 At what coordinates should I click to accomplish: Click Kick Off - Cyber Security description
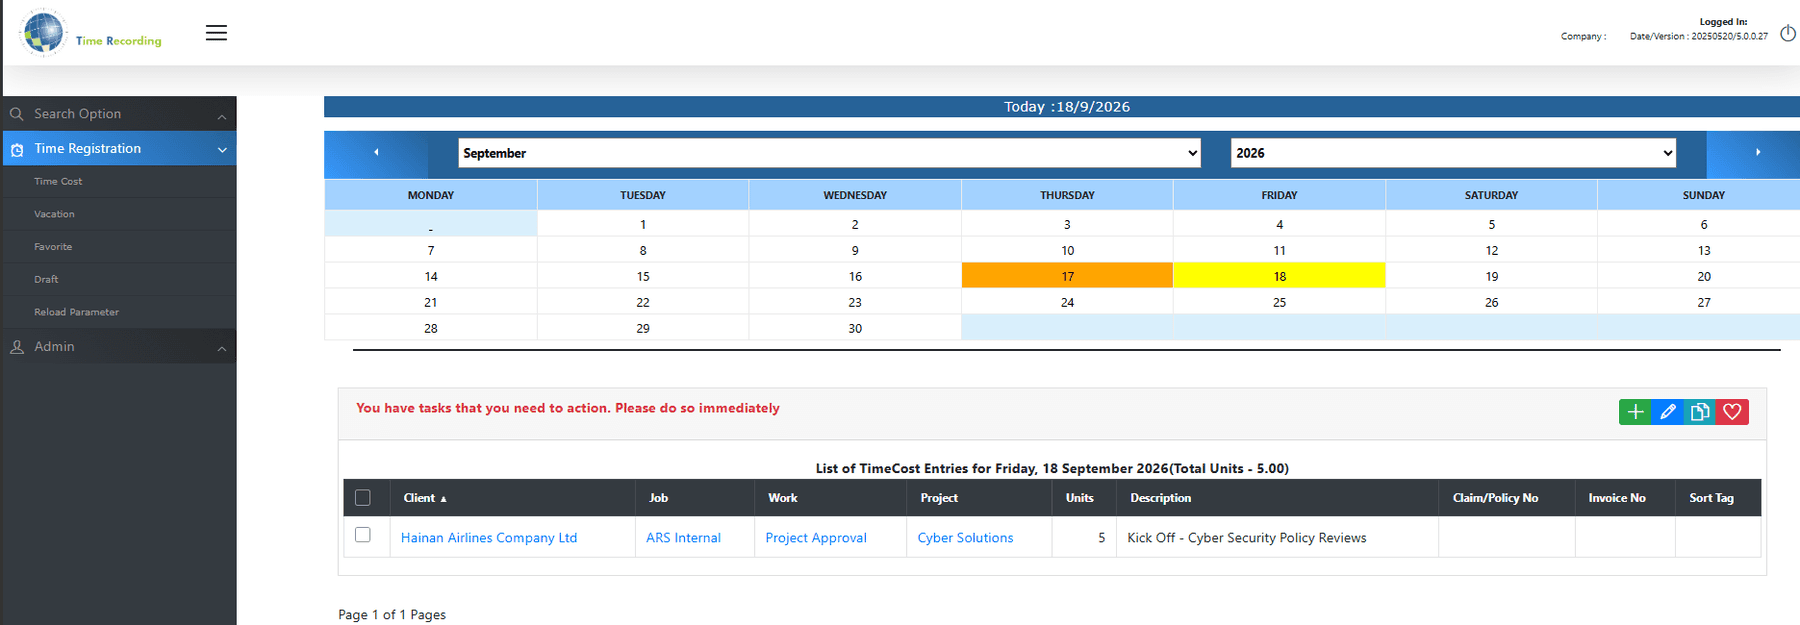(1246, 538)
